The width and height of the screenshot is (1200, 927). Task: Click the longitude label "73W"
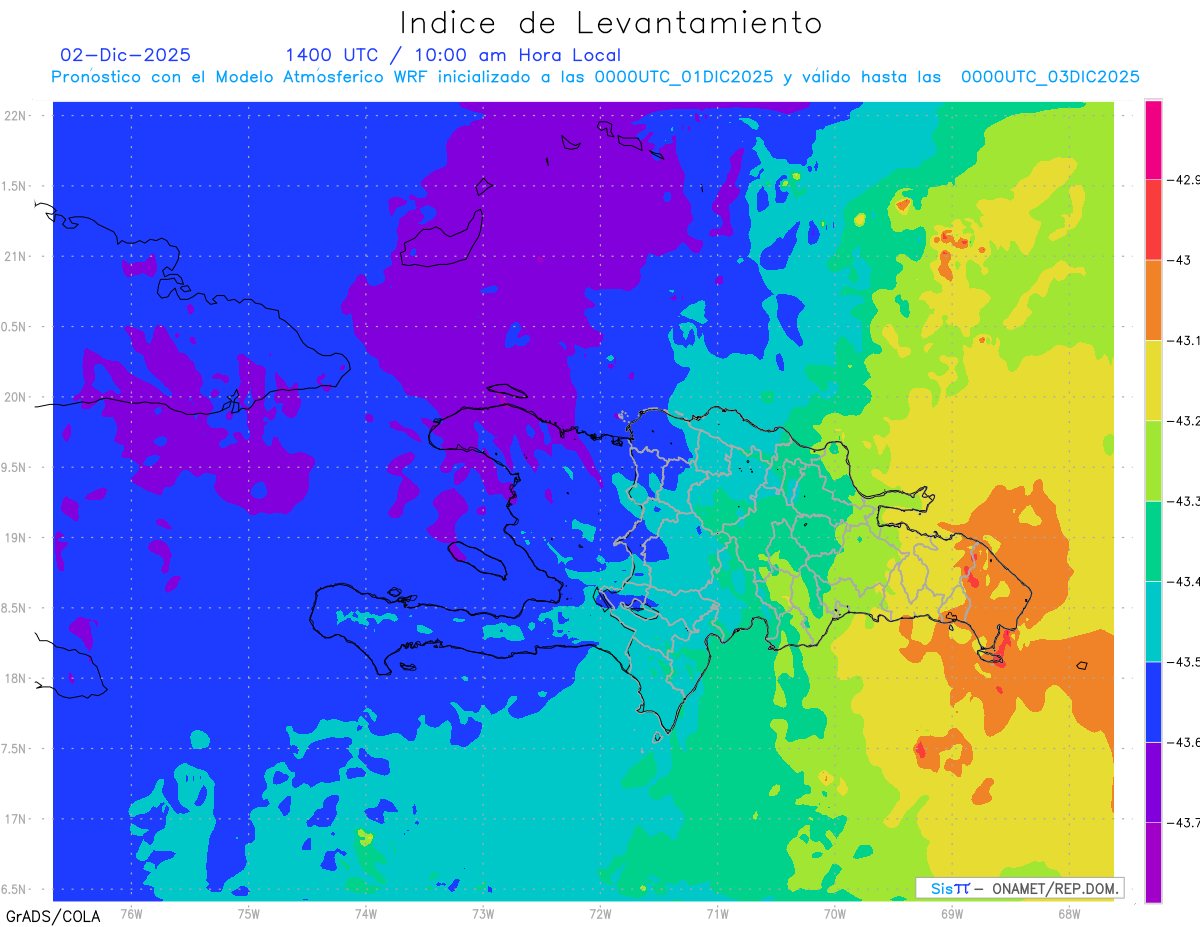[x=483, y=914]
